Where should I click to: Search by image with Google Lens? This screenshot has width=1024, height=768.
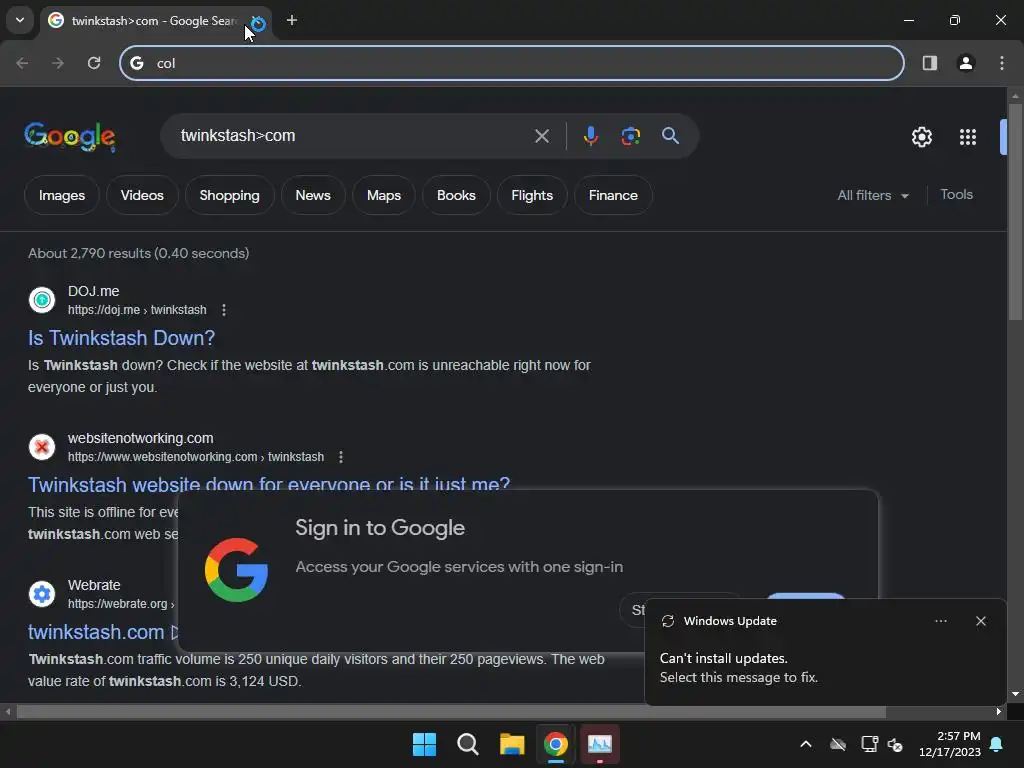coord(630,136)
